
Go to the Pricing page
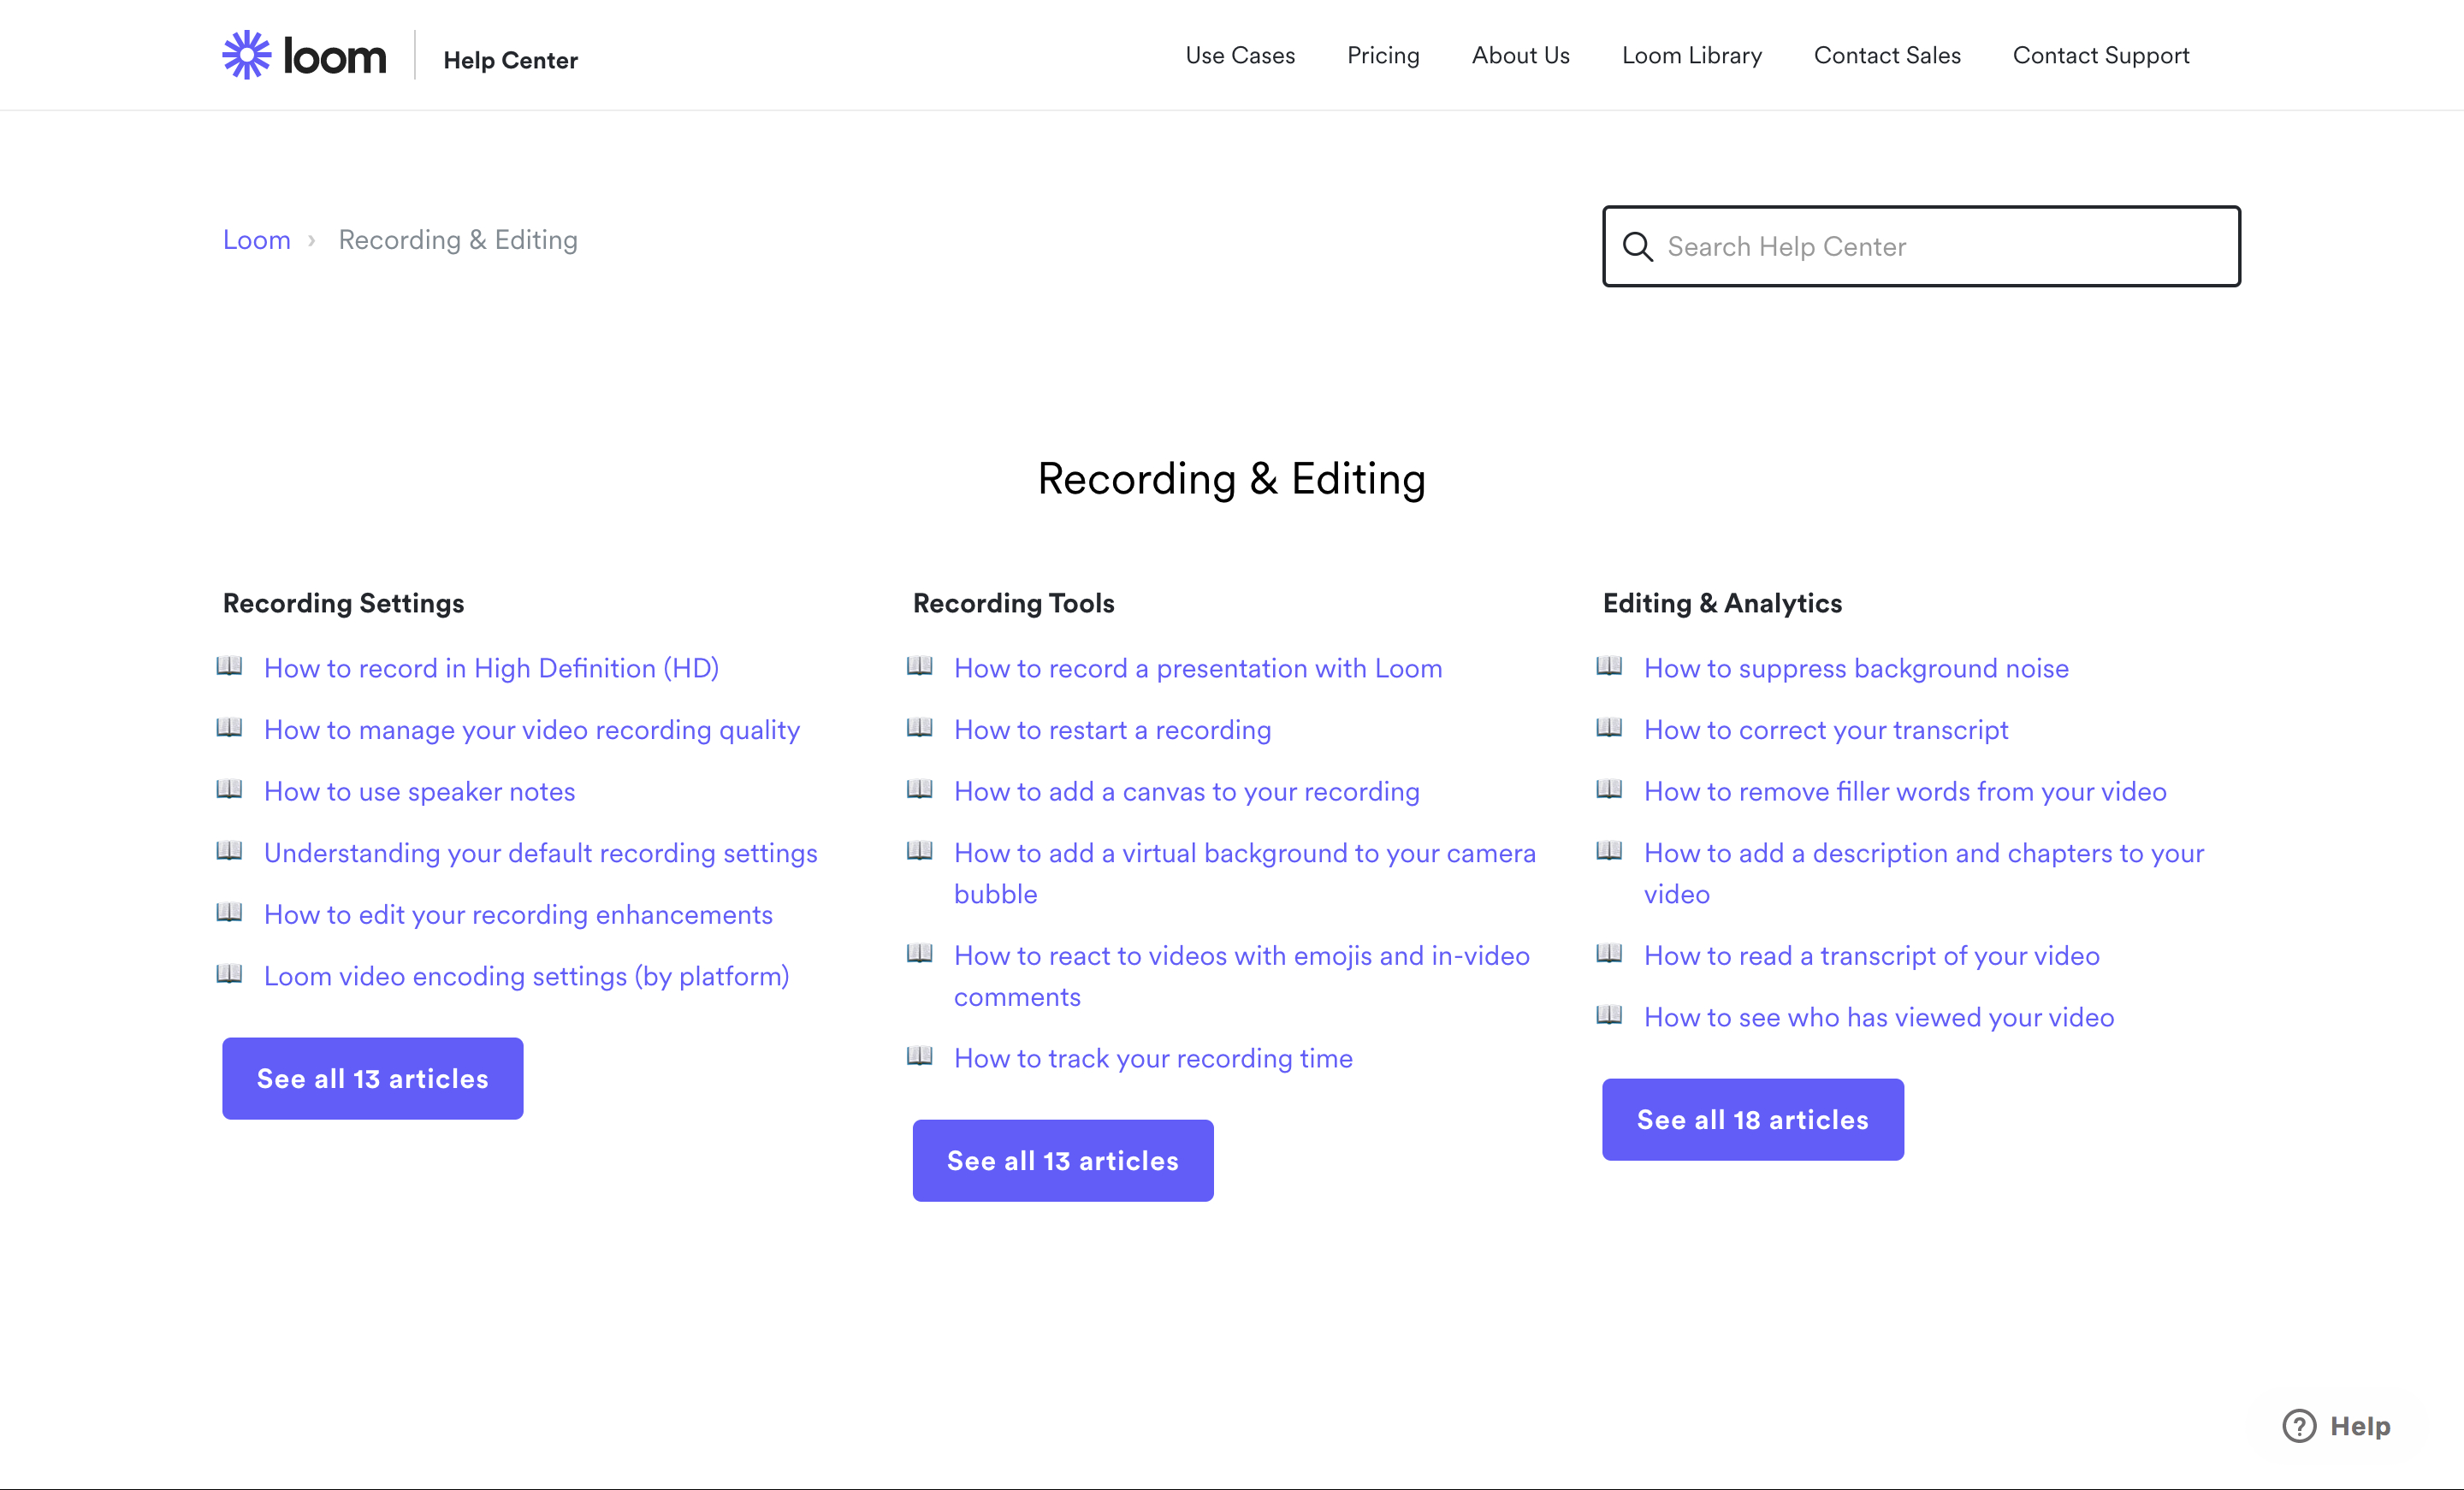click(1383, 55)
